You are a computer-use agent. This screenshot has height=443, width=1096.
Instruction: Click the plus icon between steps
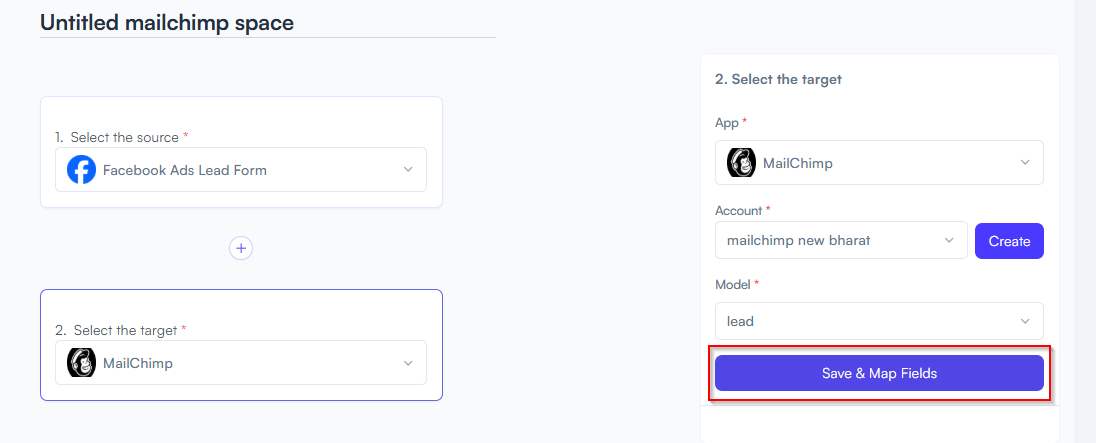241,248
